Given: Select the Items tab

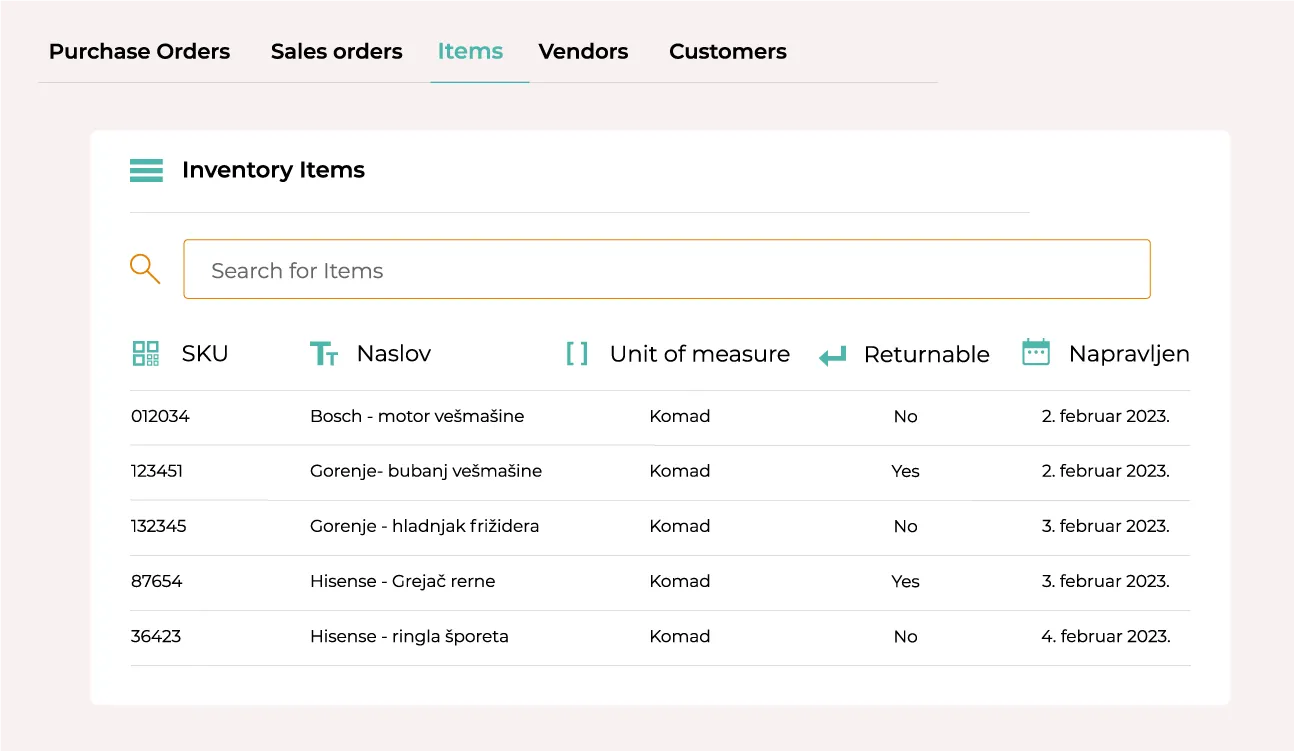Looking at the screenshot, I should pos(470,51).
